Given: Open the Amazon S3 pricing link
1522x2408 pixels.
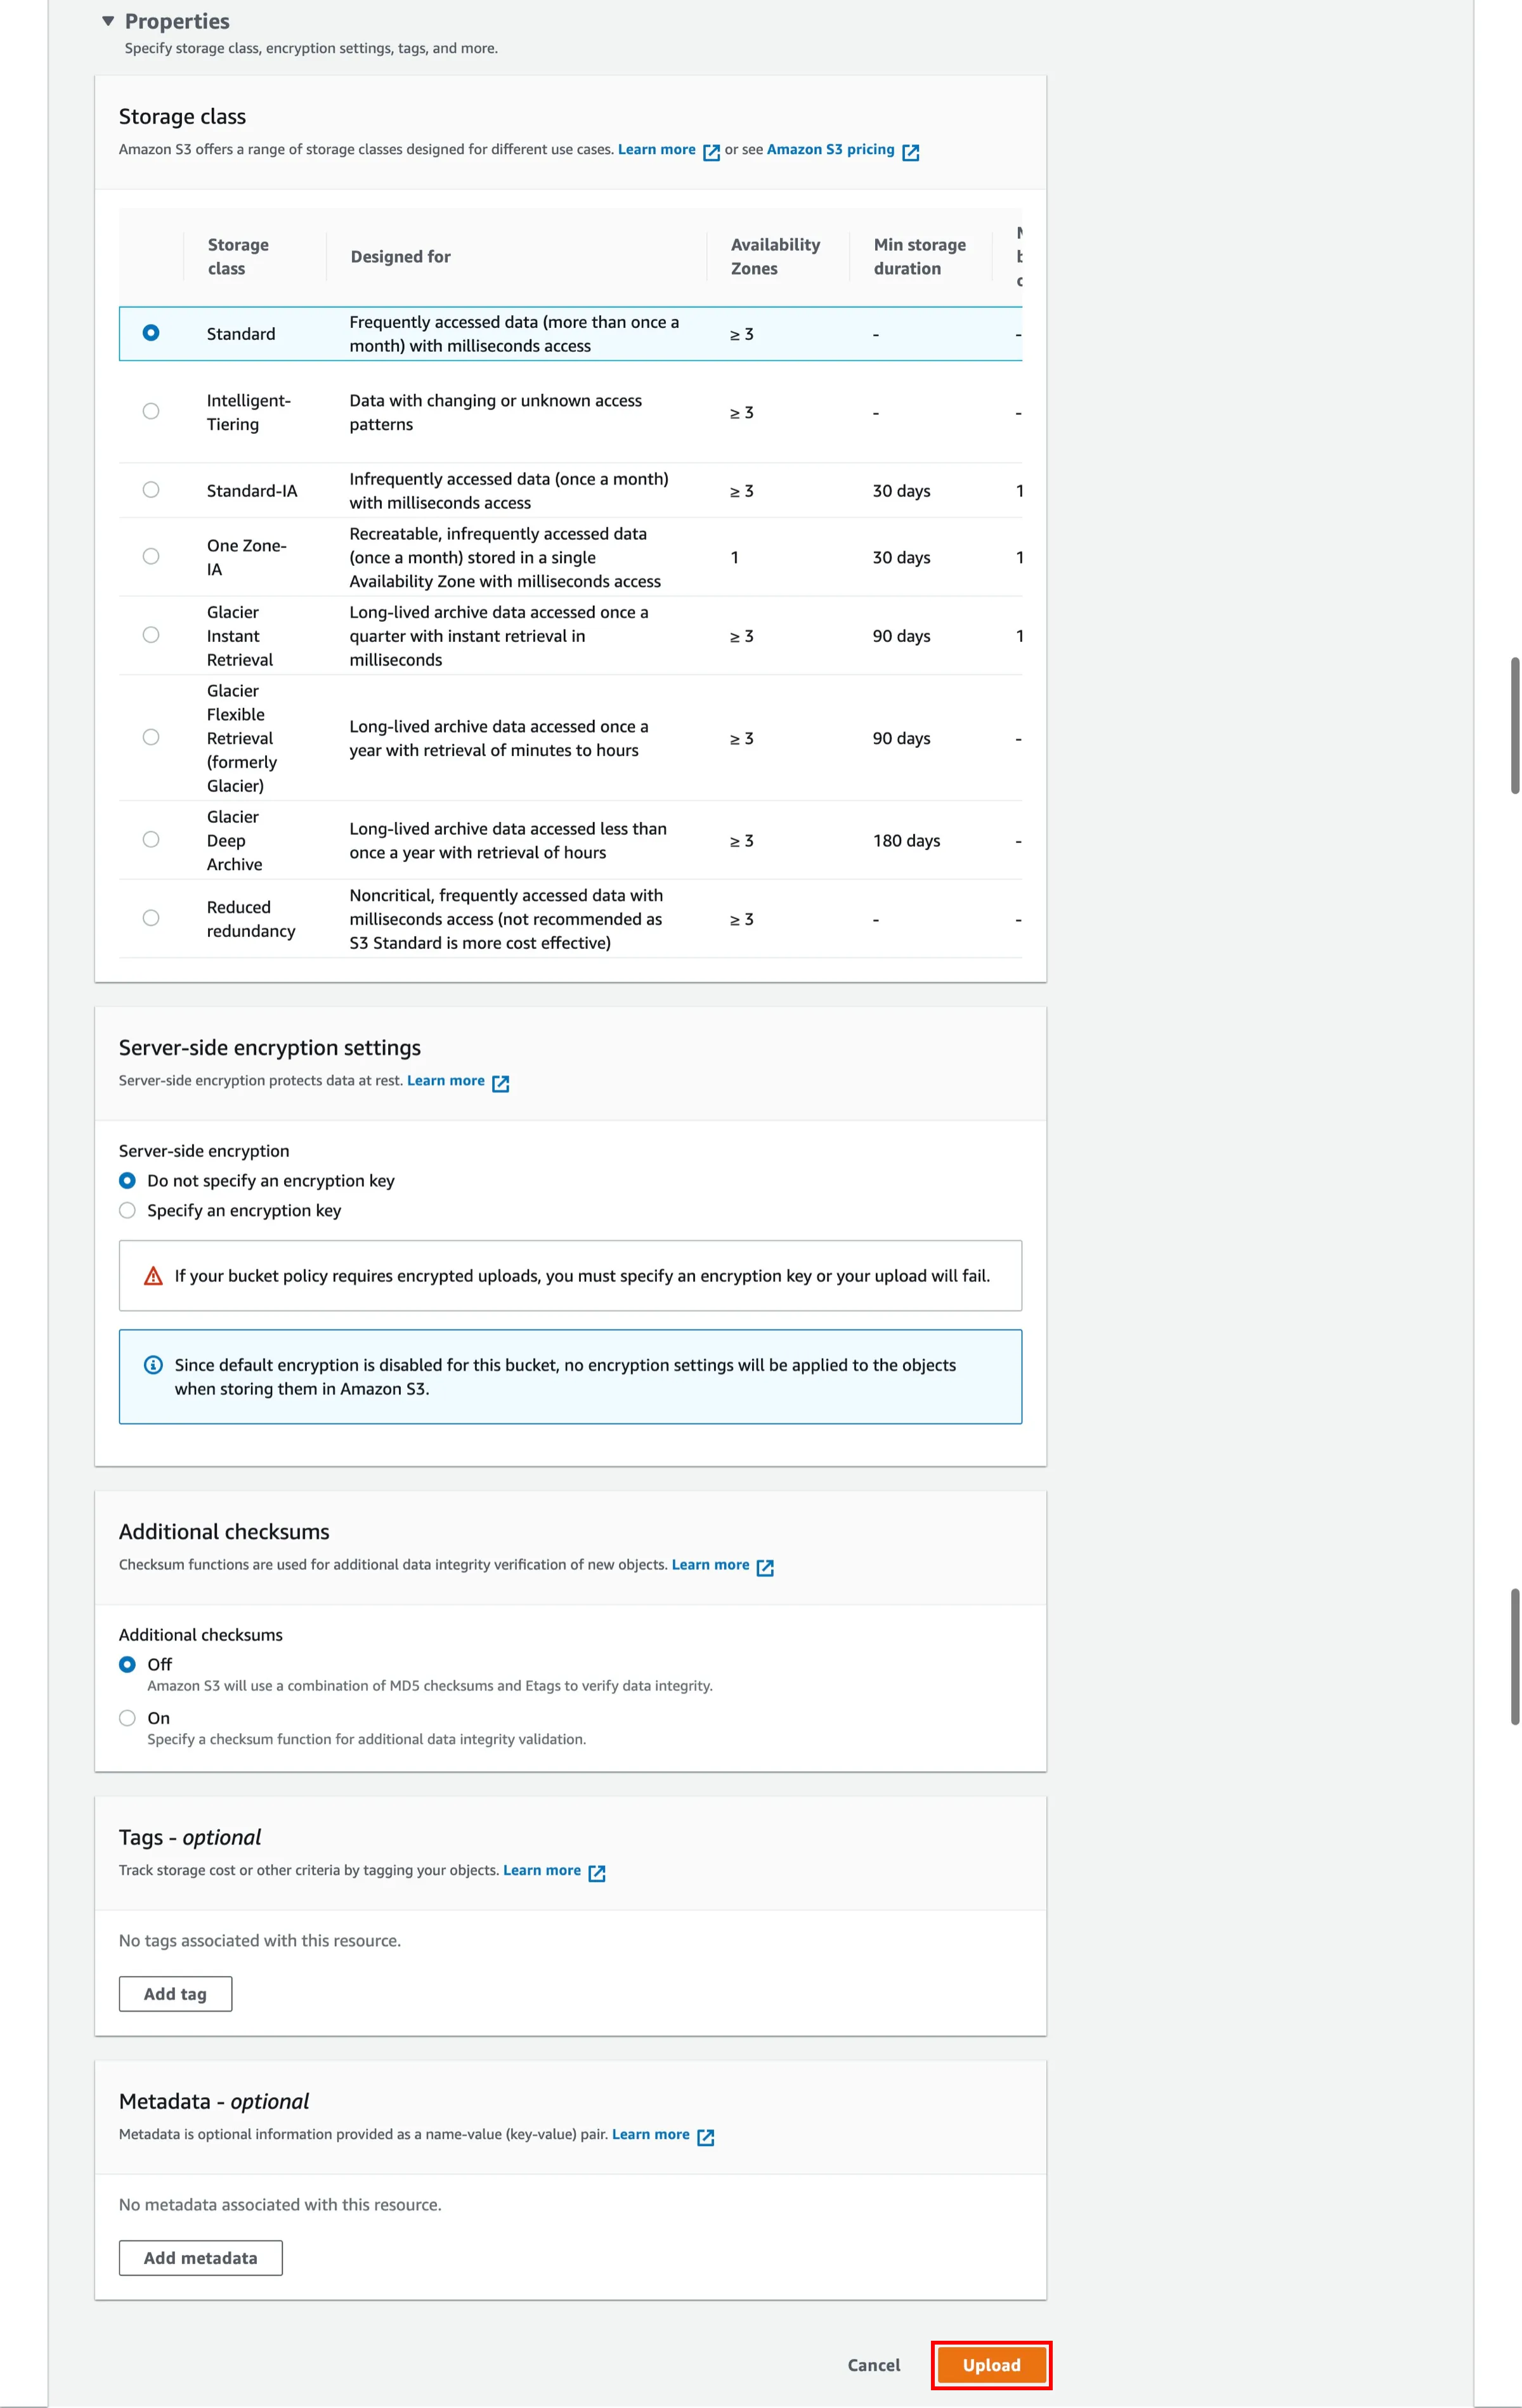Looking at the screenshot, I should [830, 150].
